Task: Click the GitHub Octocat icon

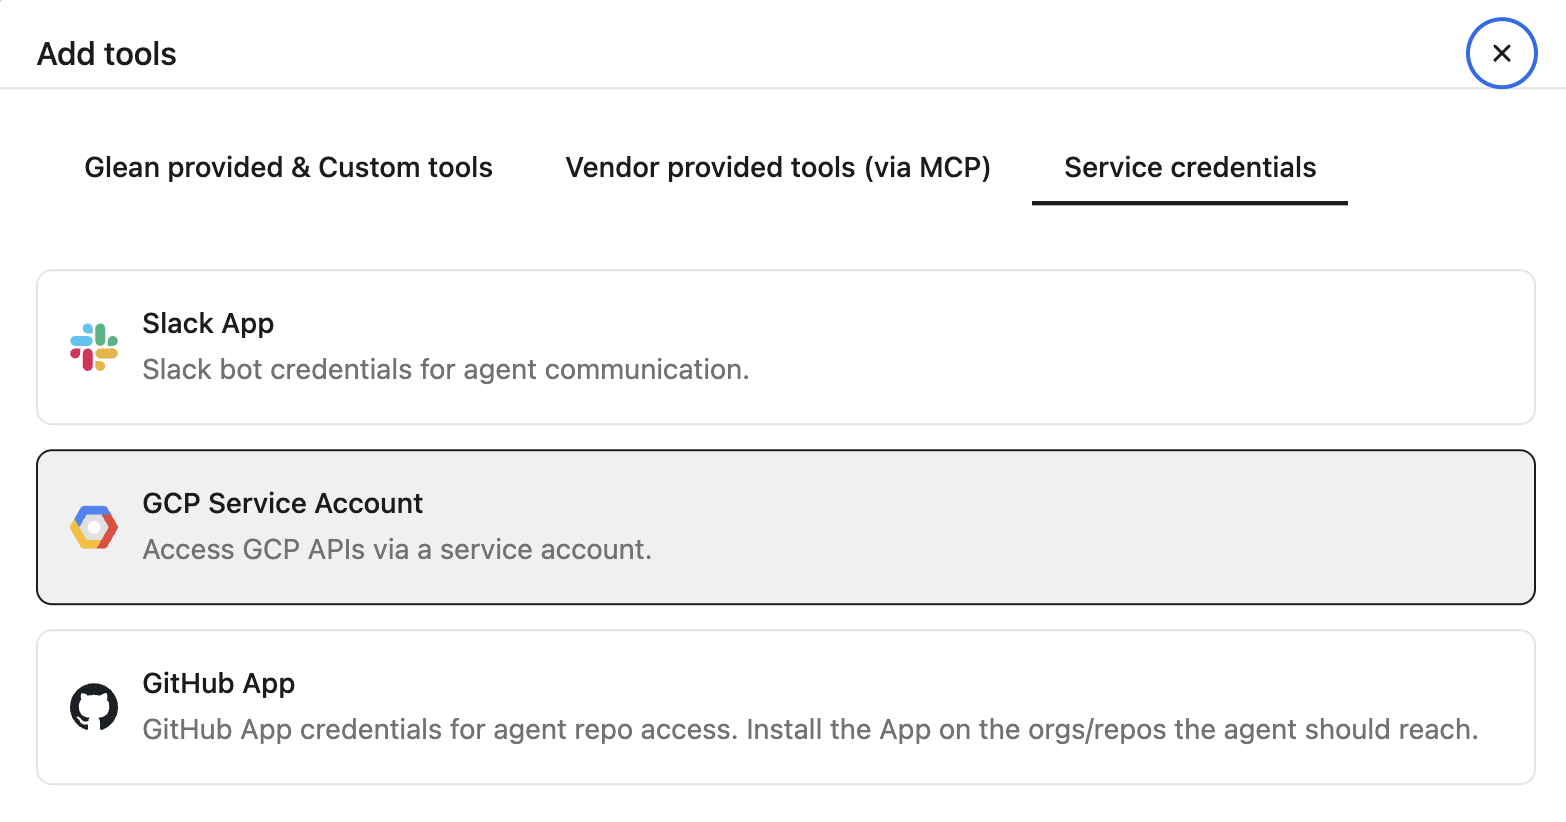Action: (x=94, y=707)
